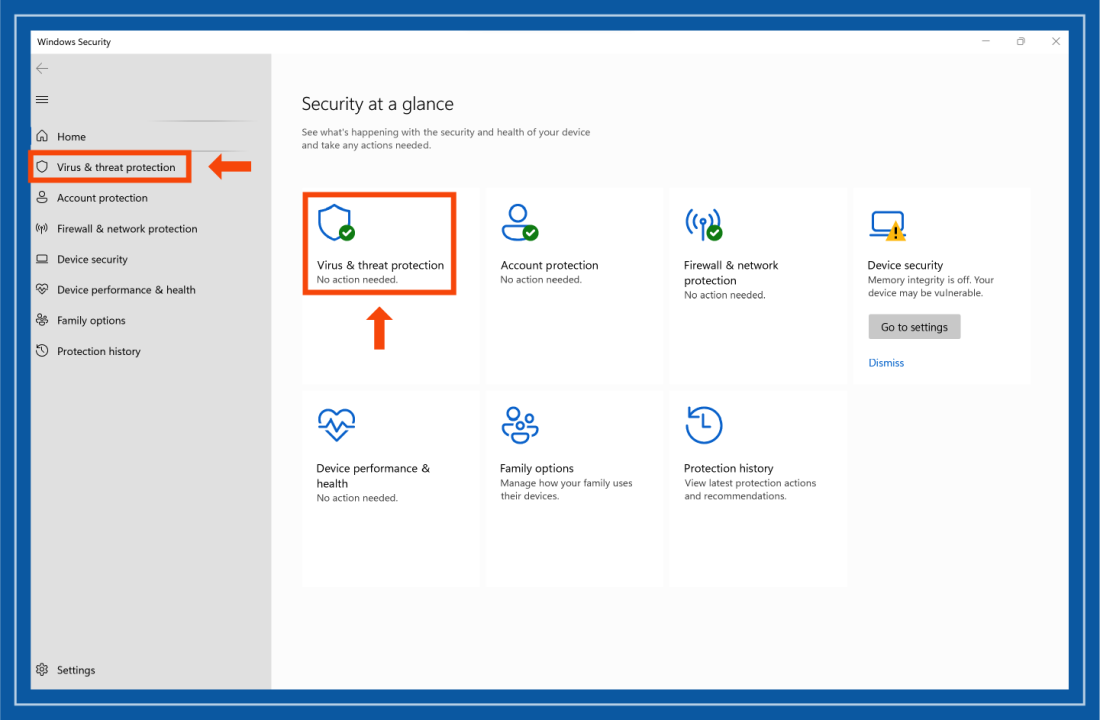Select the Account protection person icon
This screenshot has height=720, width=1100.
point(42,197)
